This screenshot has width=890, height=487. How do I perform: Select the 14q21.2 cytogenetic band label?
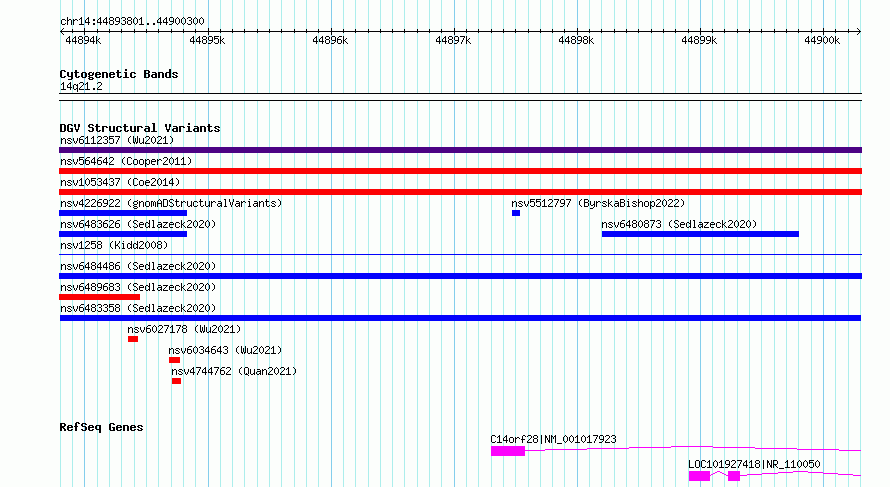[81, 86]
